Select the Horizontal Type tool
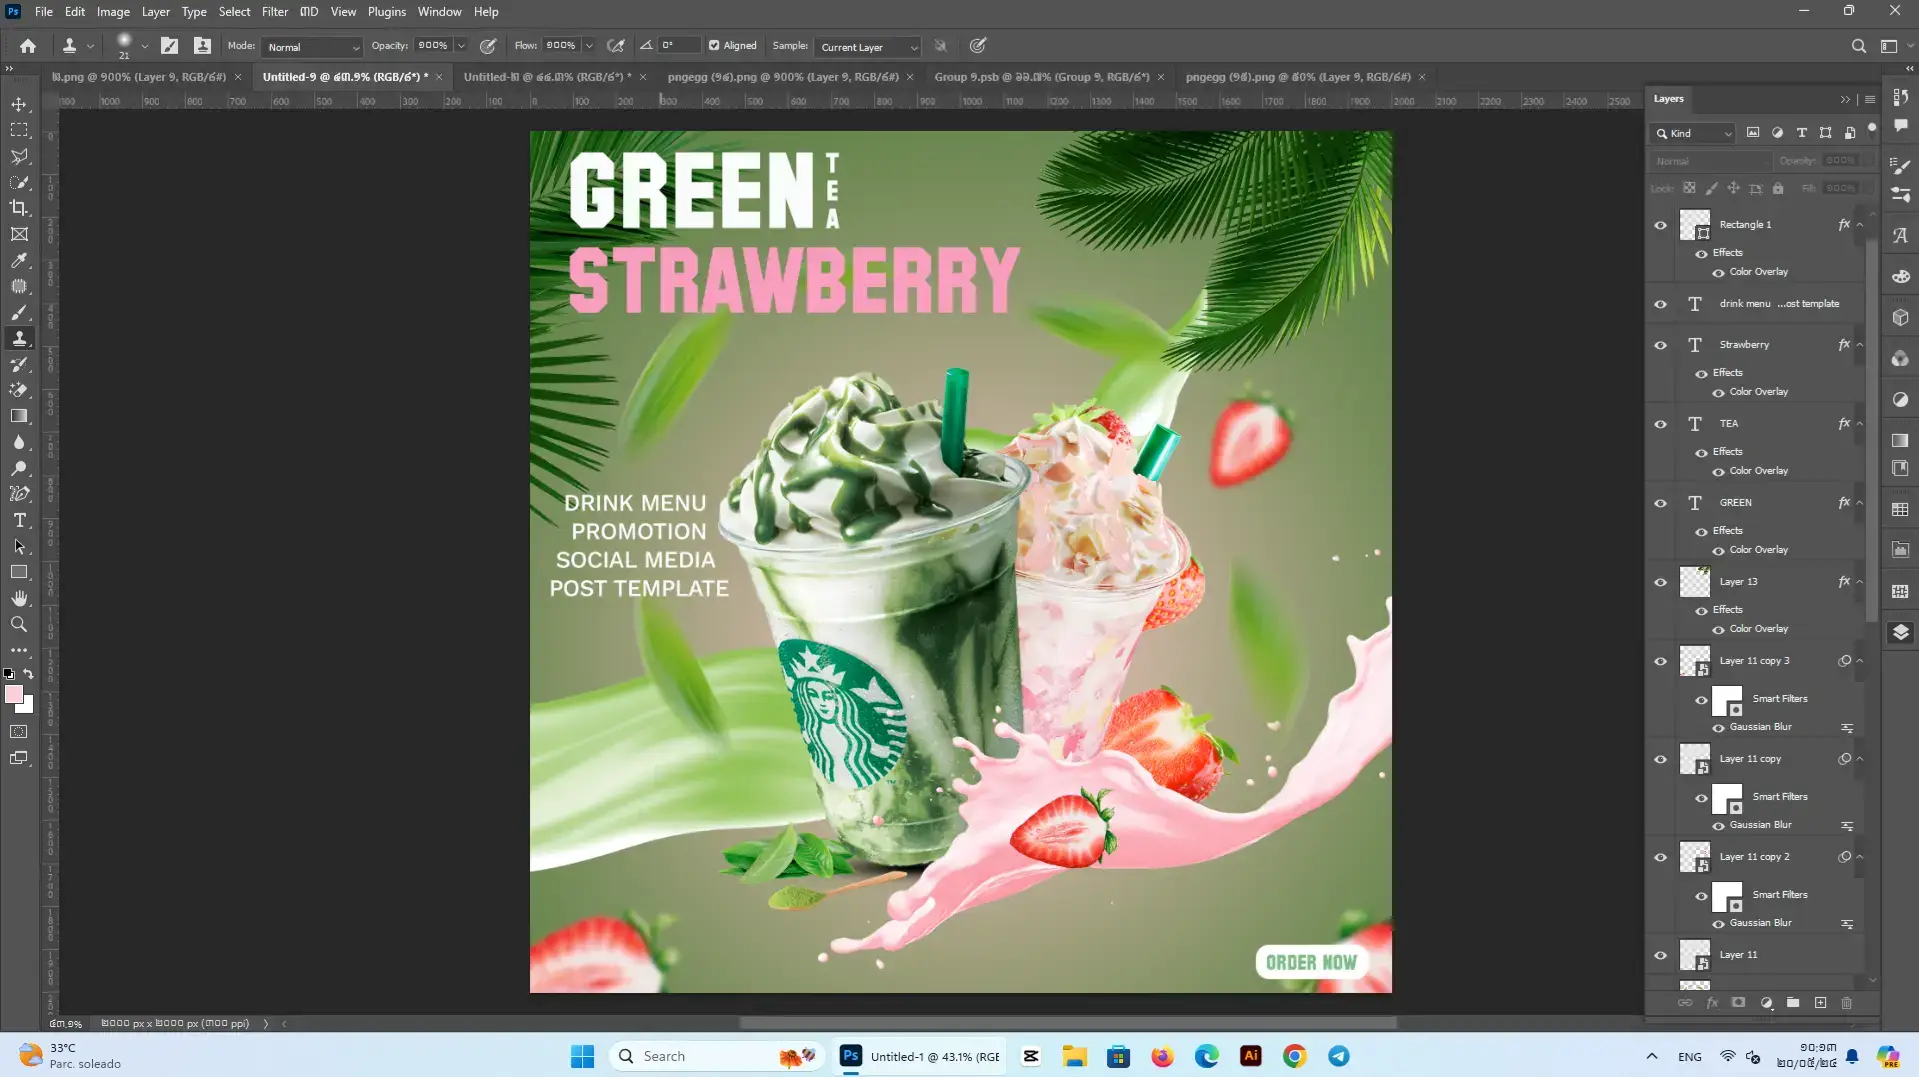This screenshot has height=1077, width=1919. 19,520
